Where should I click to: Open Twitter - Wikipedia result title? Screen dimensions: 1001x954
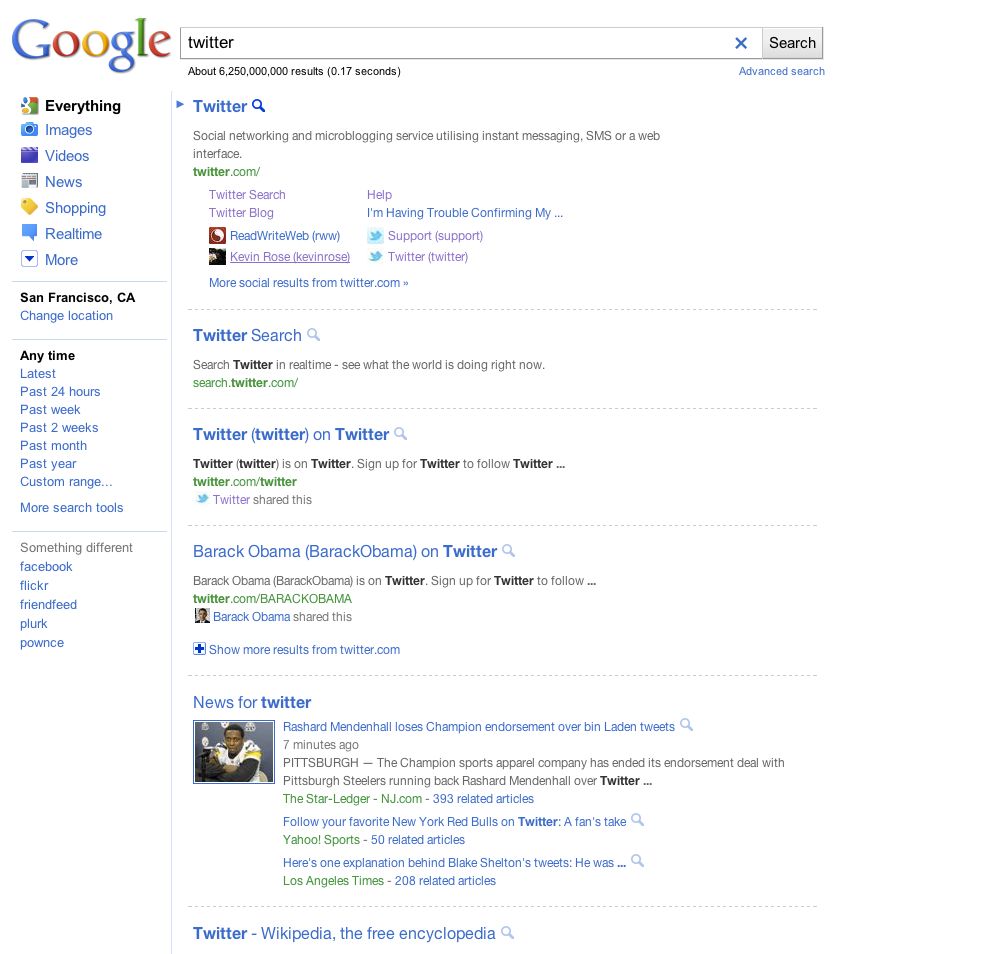point(344,934)
